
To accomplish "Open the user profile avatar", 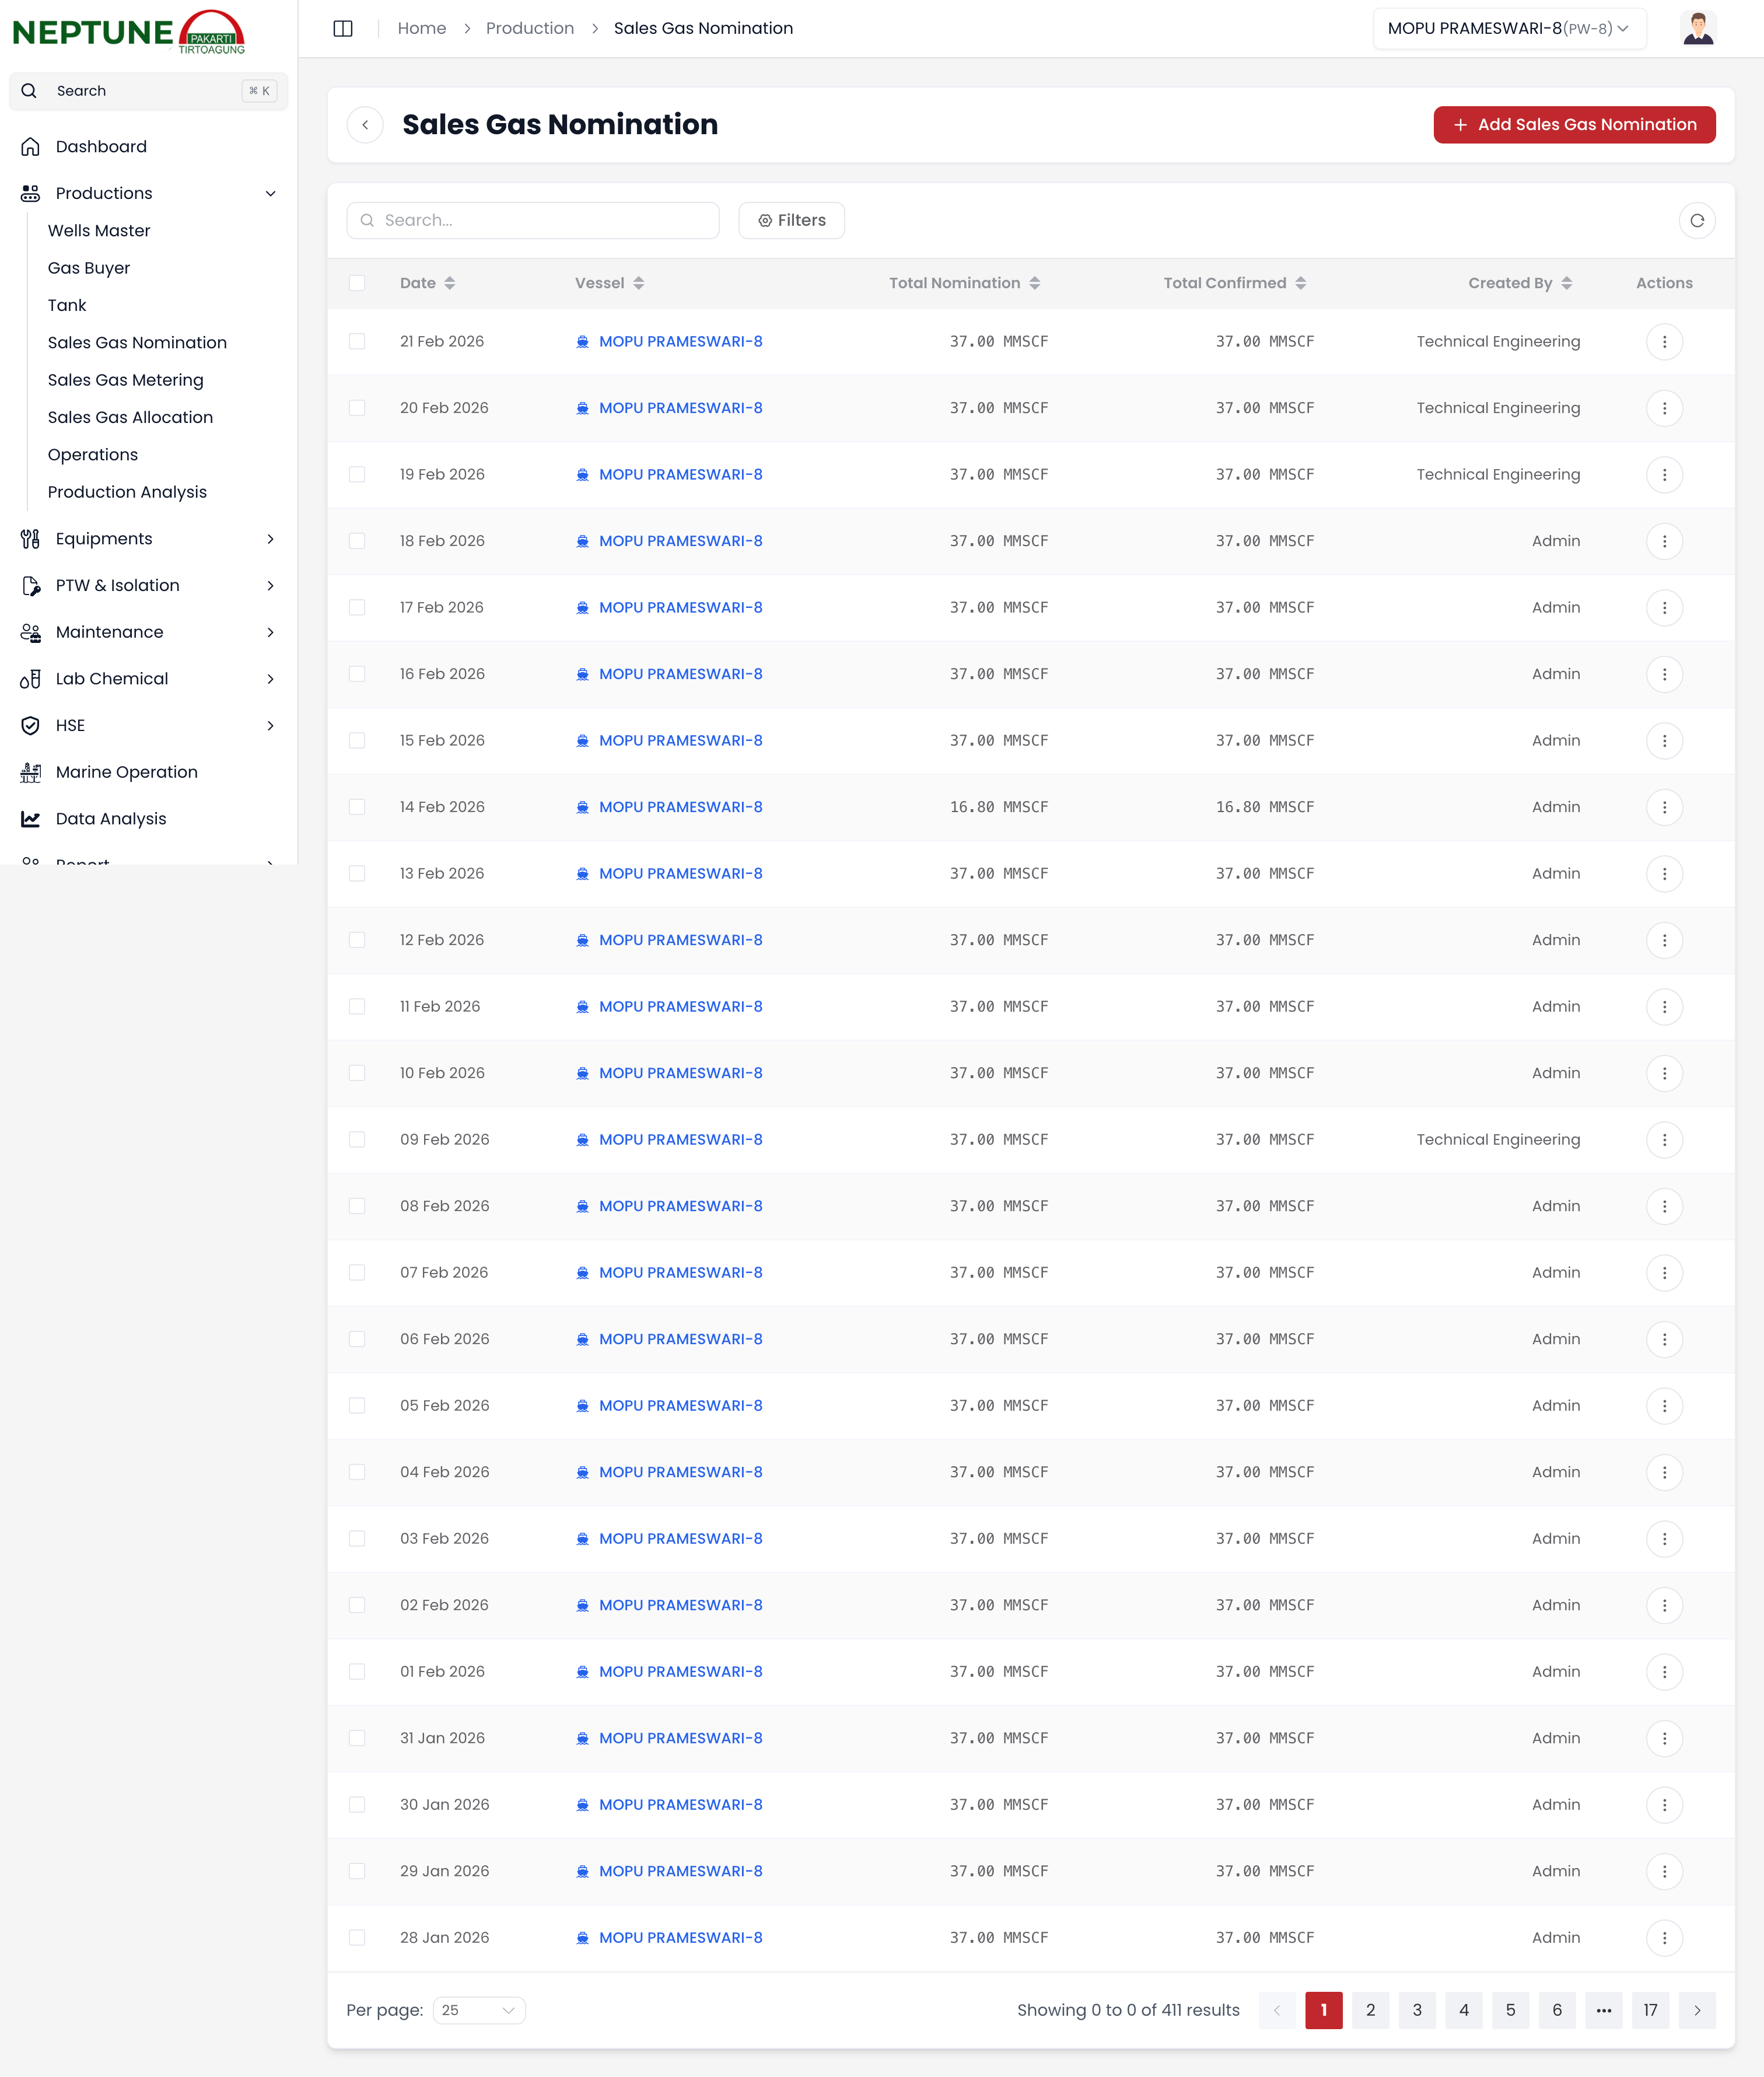I will (x=1697, y=28).
